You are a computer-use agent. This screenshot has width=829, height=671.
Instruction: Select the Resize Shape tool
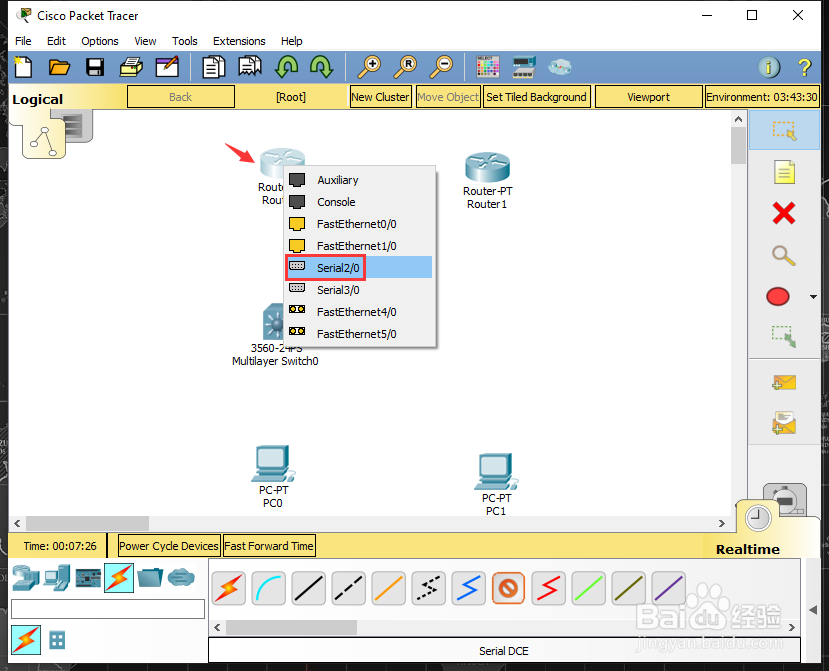pyautogui.click(x=784, y=336)
